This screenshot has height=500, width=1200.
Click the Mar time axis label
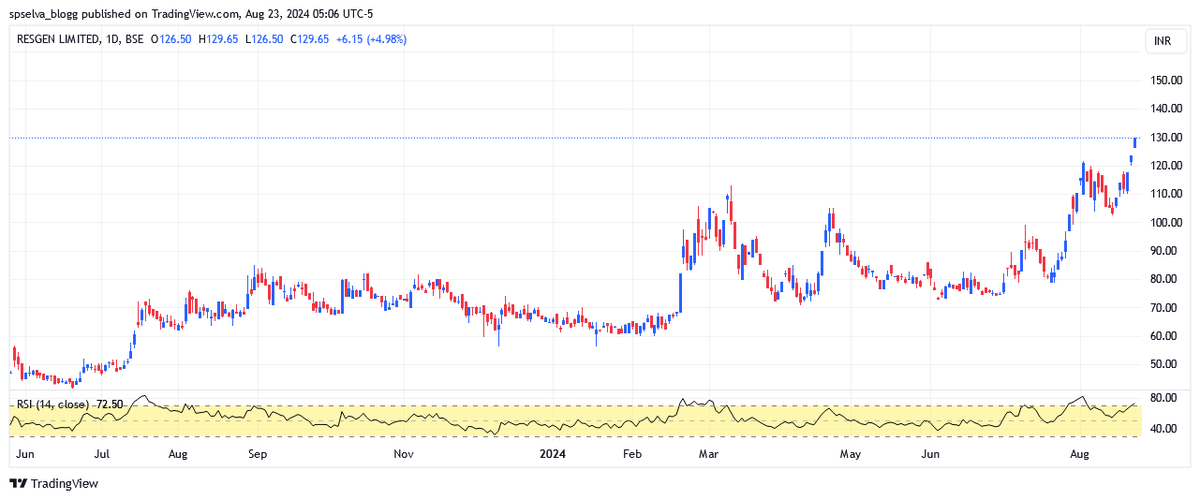[x=708, y=455]
